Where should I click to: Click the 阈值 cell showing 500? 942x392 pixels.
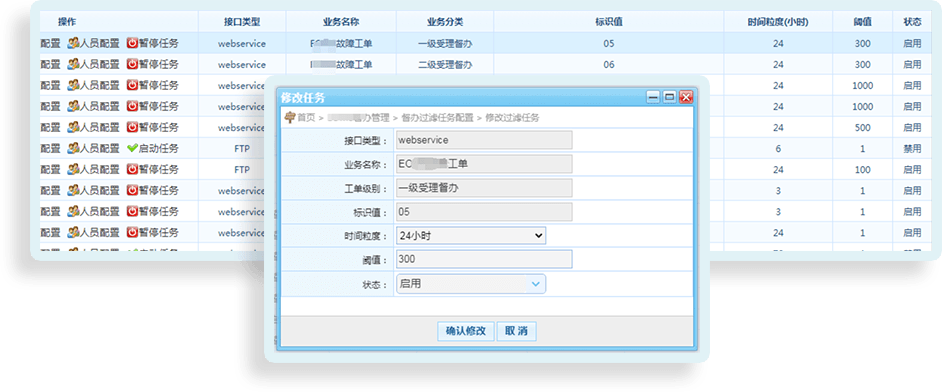coord(863,128)
